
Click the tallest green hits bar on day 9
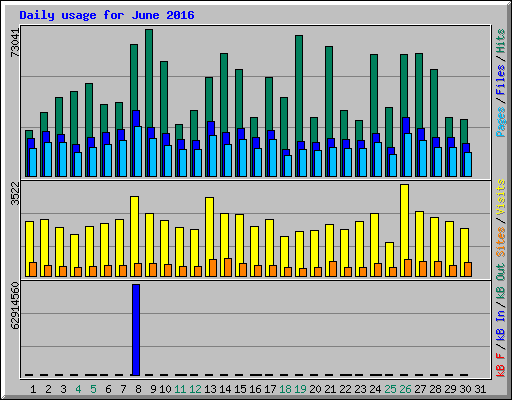149,78
